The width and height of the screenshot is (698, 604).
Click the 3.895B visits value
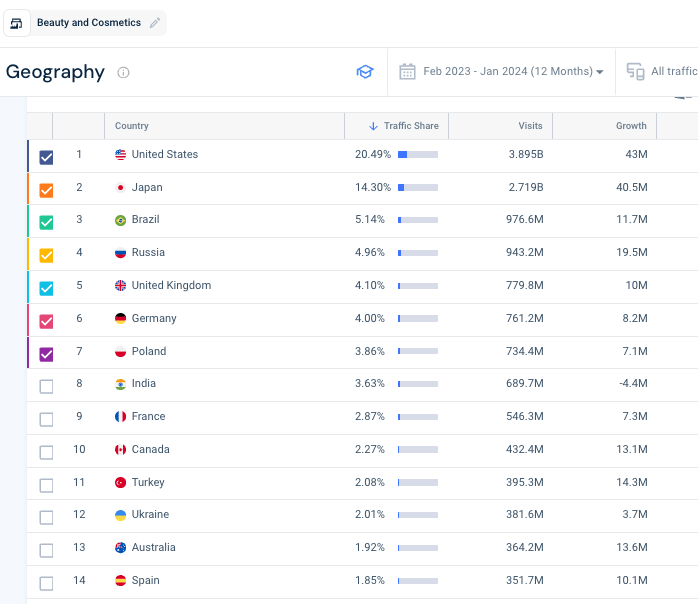tap(526, 154)
